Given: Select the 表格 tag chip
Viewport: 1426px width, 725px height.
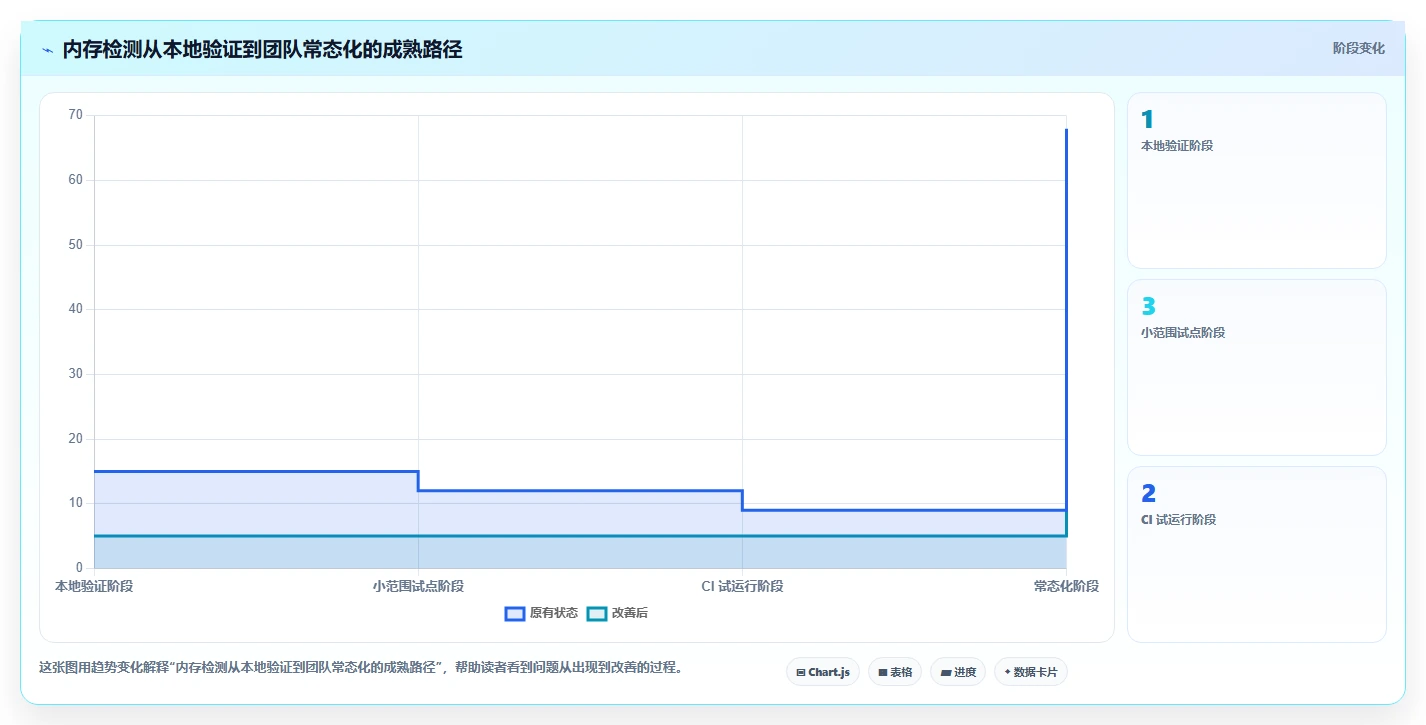Looking at the screenshot, I should (895, 672).
